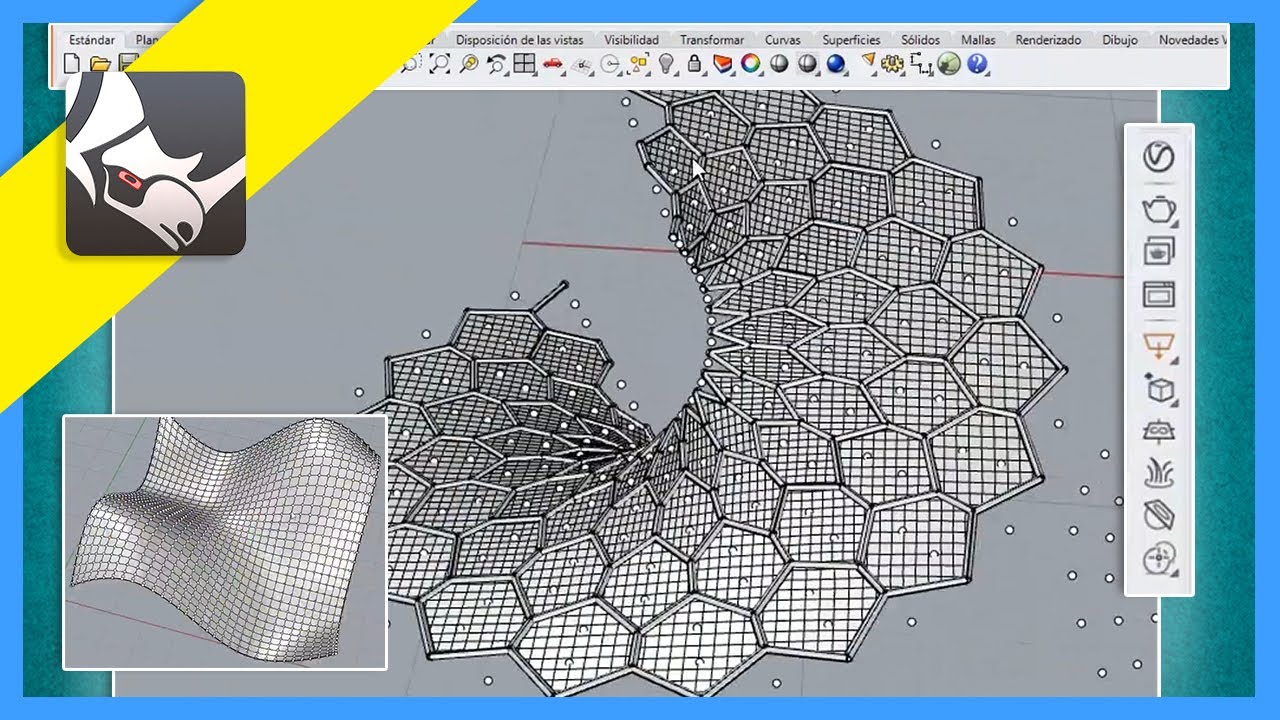The width and height of the screenshot is (1280, 720).
Task: Click the Zoom Selected magnifier icon
Action: pyautogui.click(x=469, y=64)
